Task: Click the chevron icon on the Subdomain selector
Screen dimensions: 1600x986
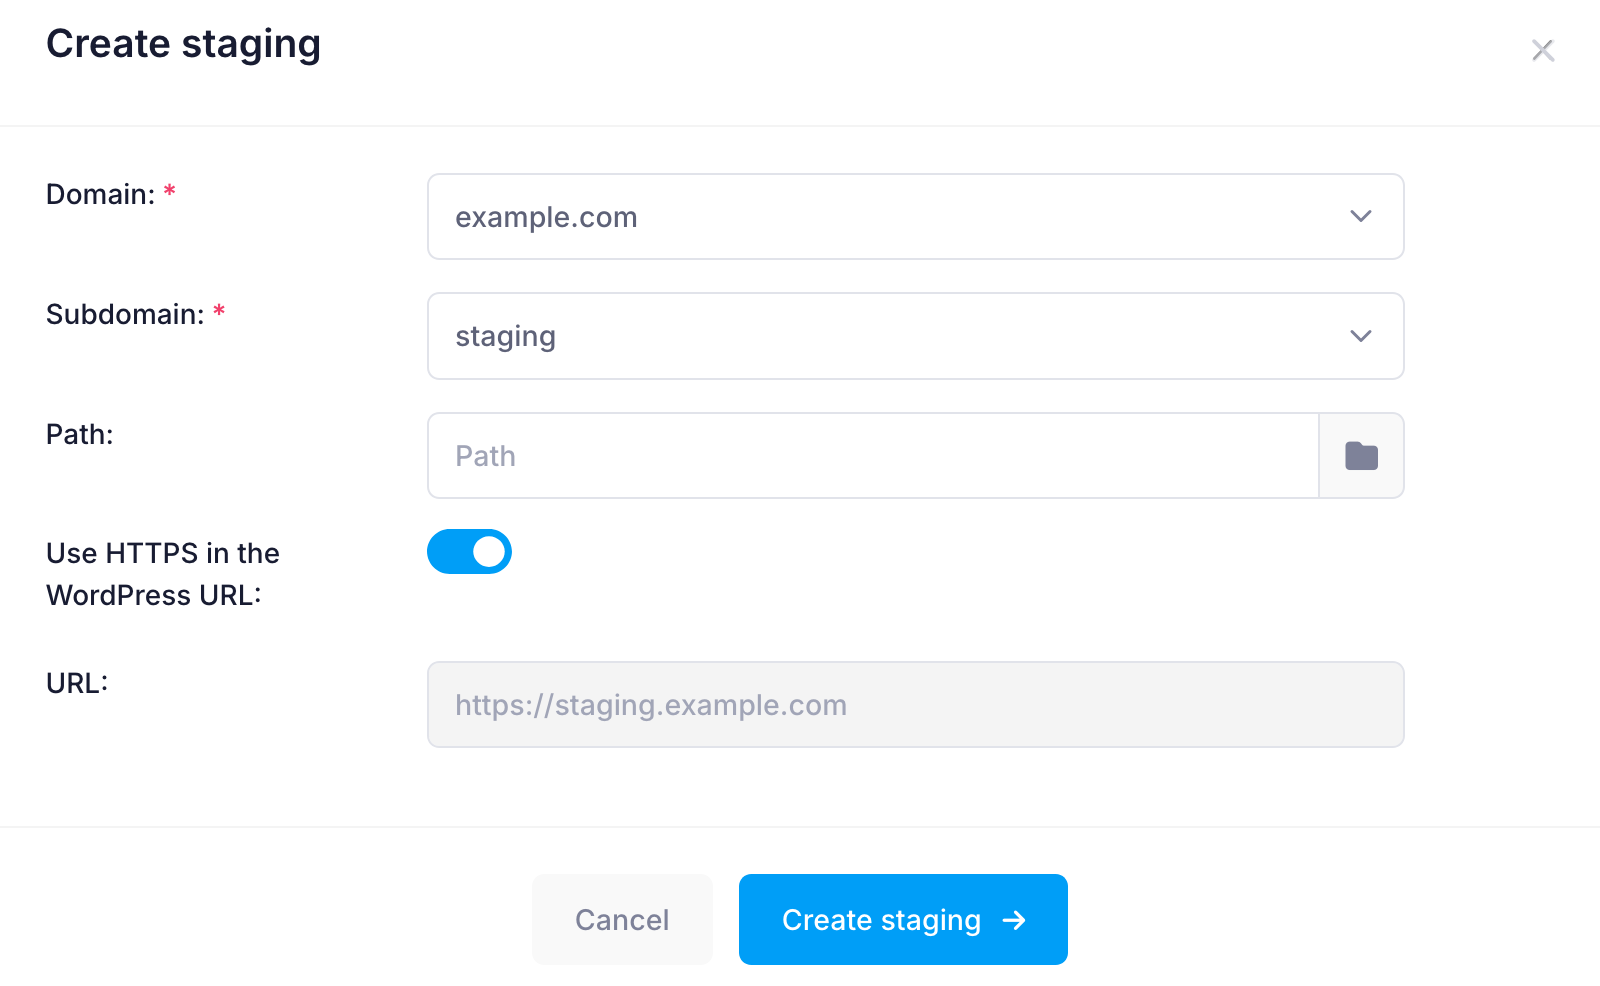Action: pos(1360,336)
